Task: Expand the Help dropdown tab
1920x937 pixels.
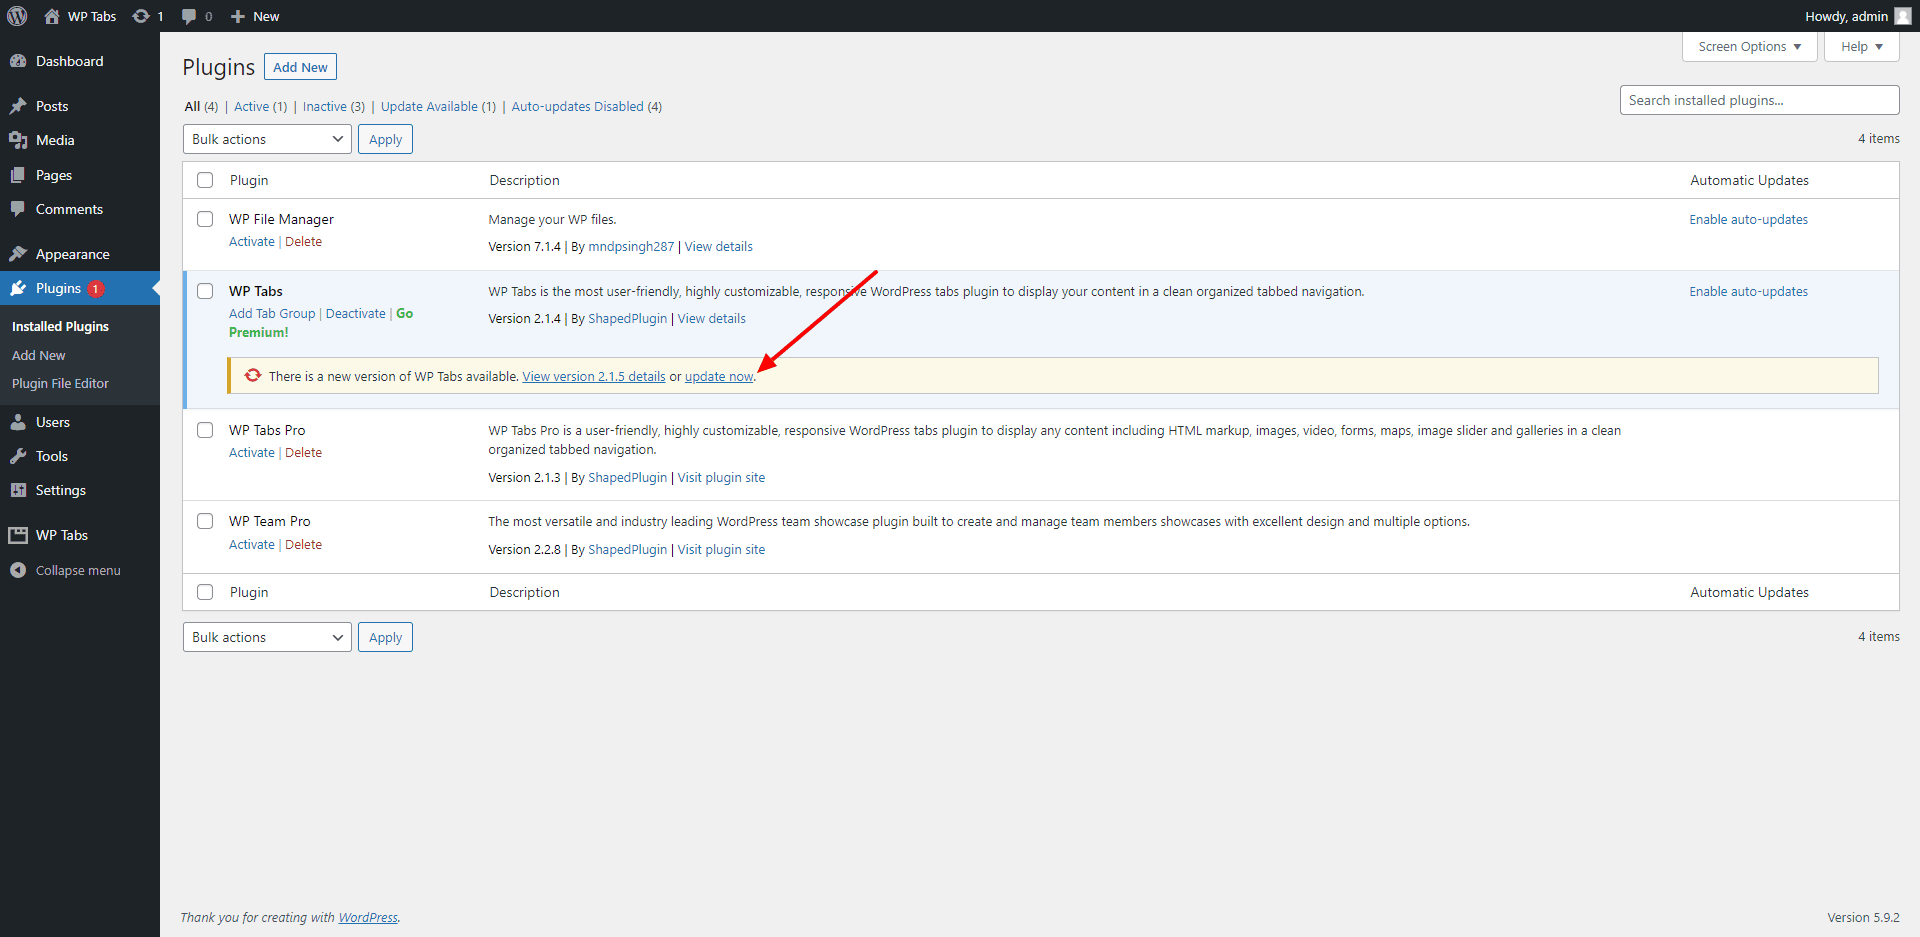Action: click(x=1861, y=47)
